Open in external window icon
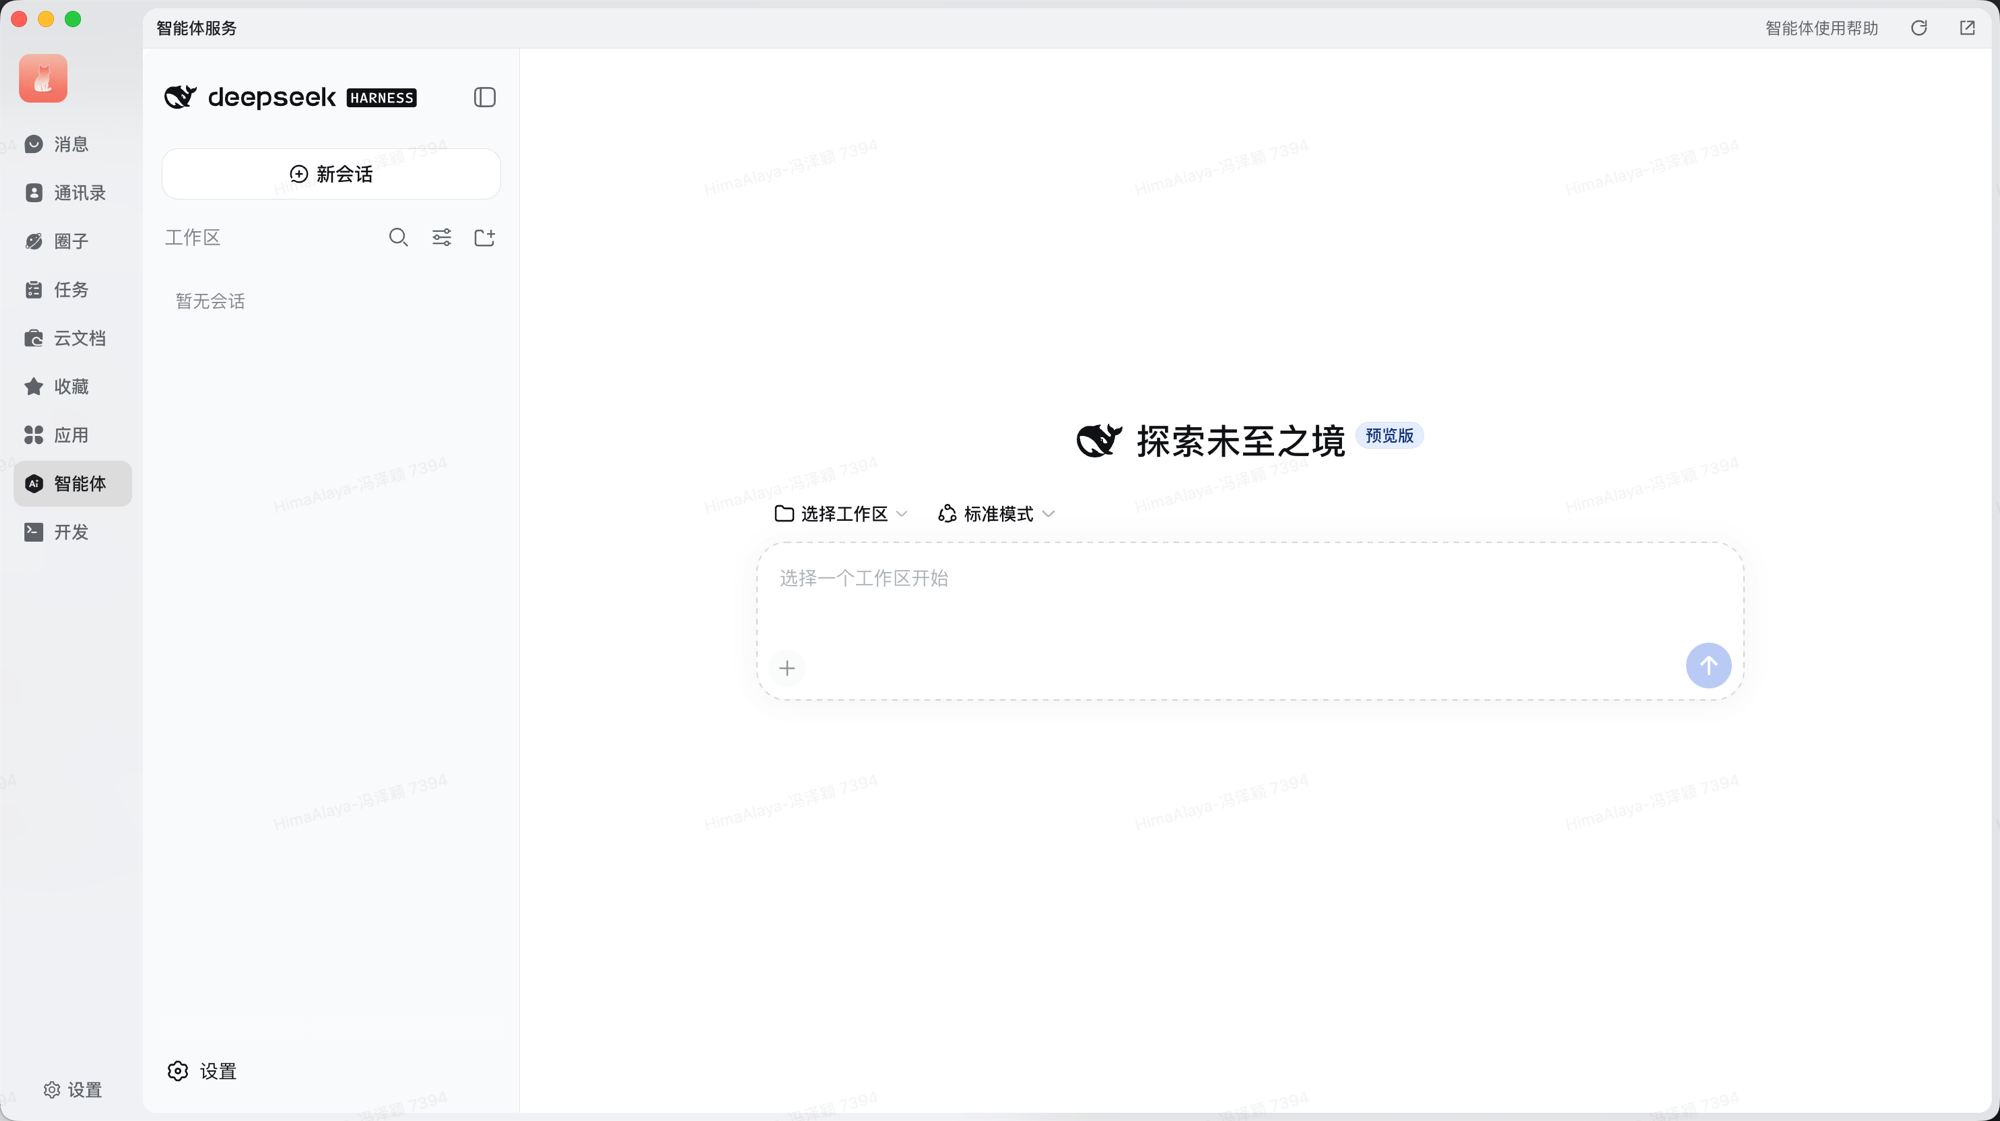 pyautogui.click(x=1967, y=28)
